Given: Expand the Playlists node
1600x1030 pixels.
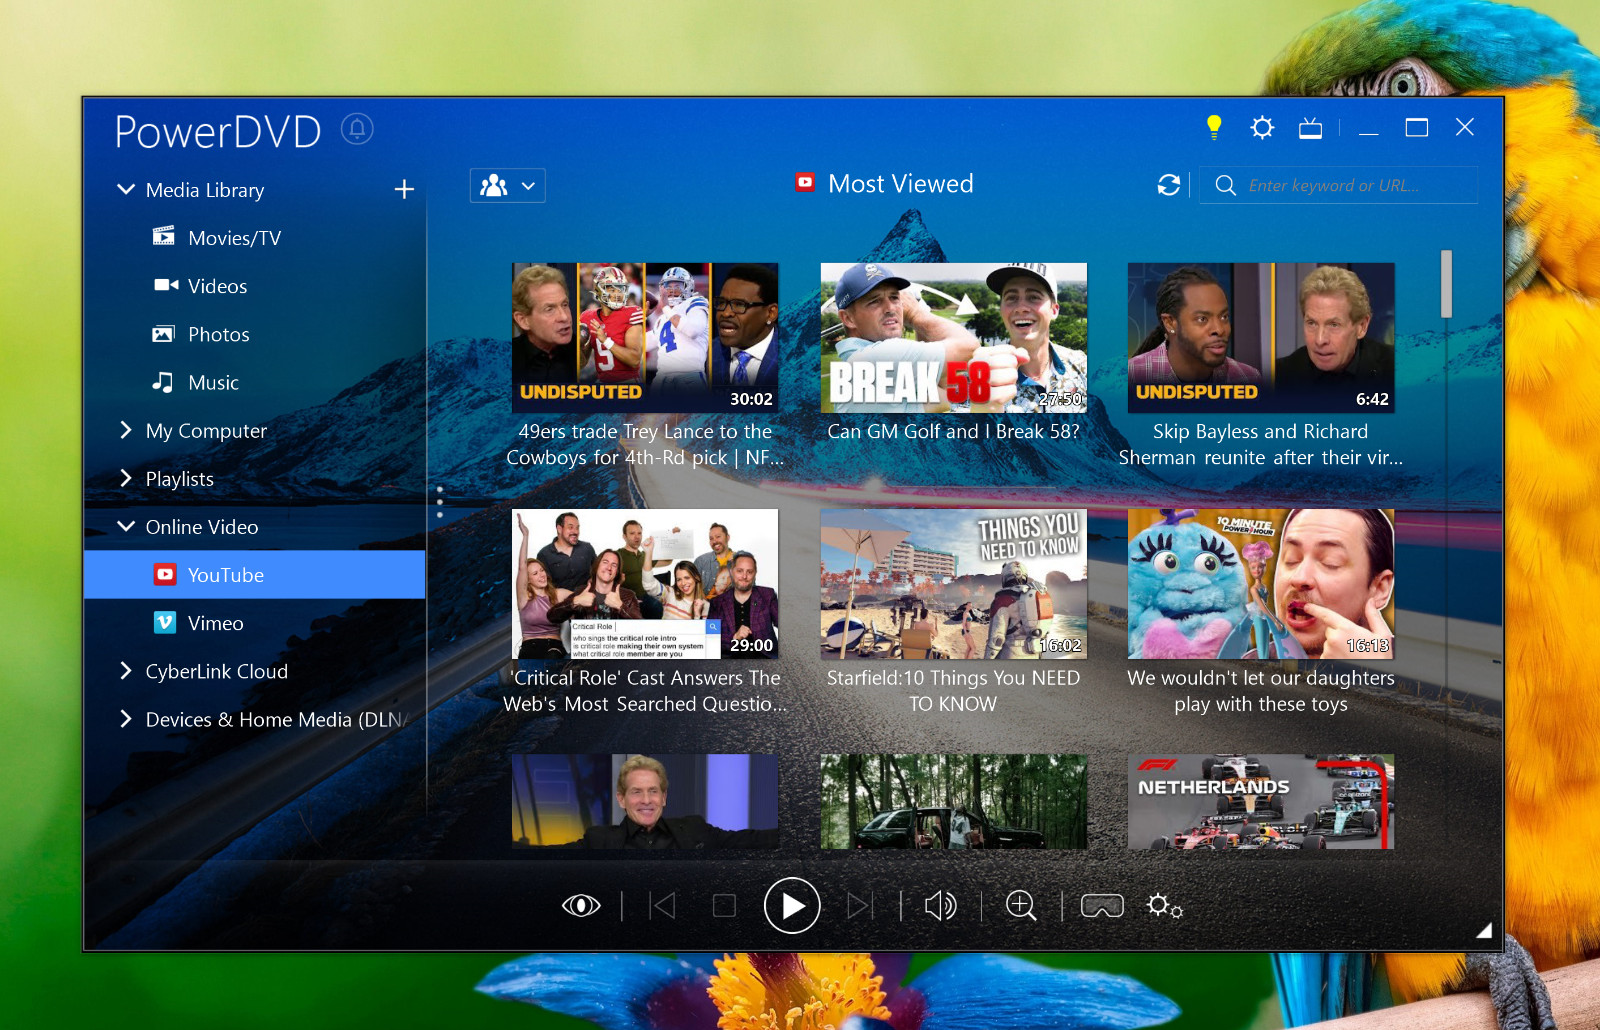Looking at the screenshot, I should point(126,478).
